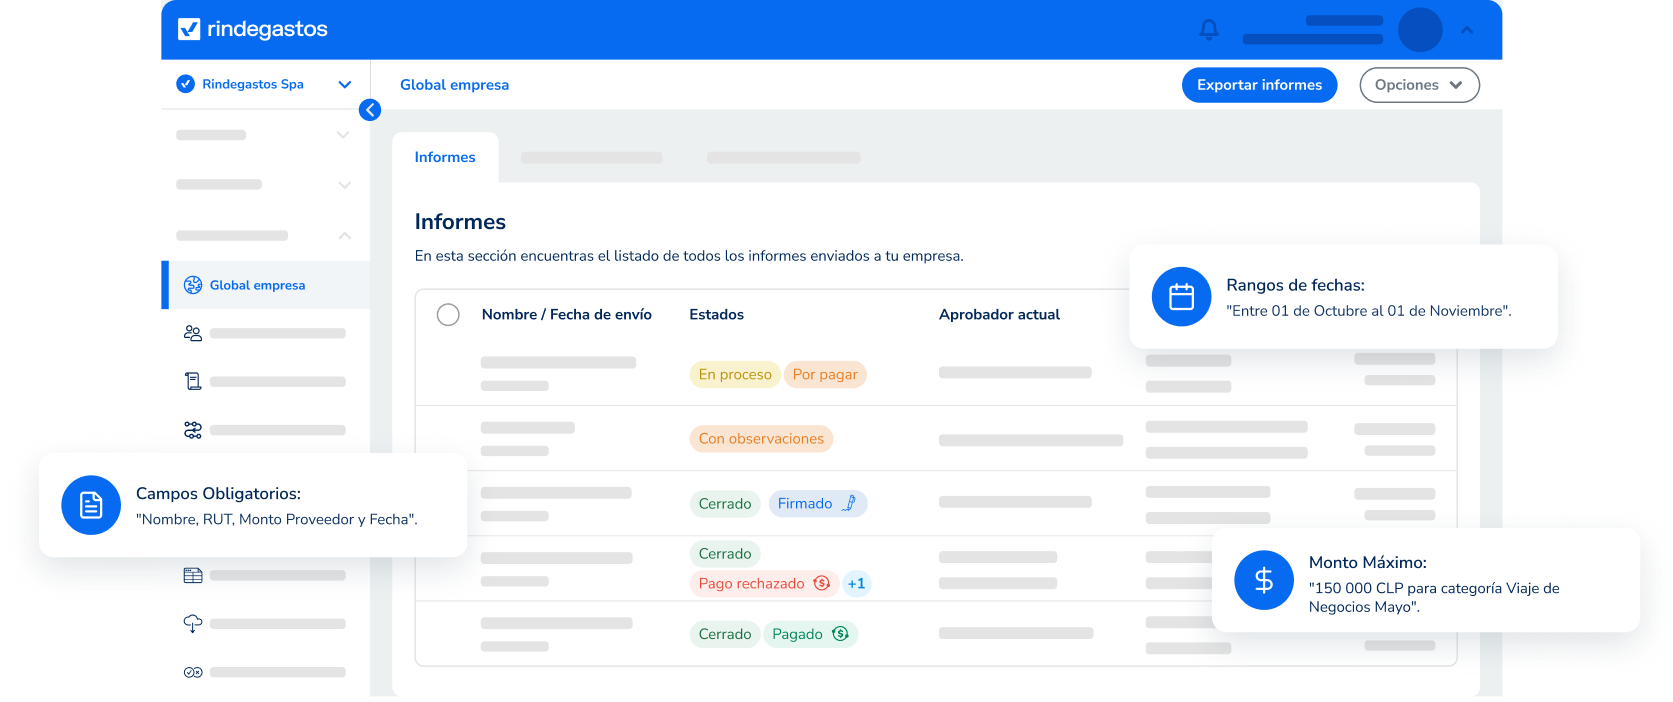This screenshot has height=702, width=1673.
Task: Click the notification bell icon
Action: tap(1209, 30)
